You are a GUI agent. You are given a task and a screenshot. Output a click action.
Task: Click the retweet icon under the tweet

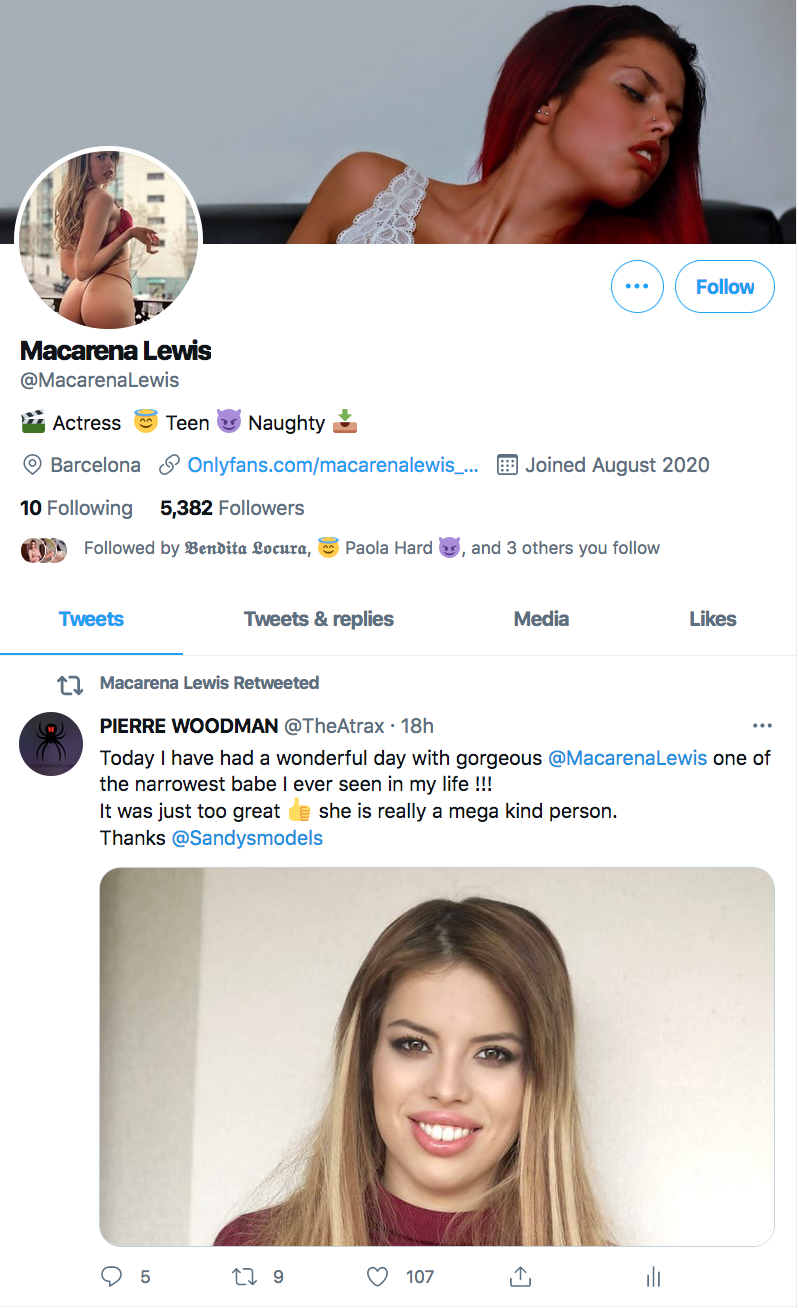(x=244, y=1276)
